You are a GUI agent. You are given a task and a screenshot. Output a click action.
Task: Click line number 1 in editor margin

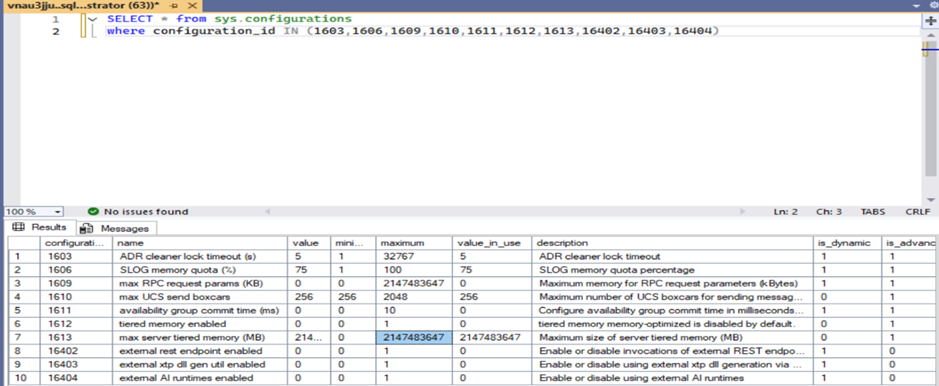[x=55, y=19]
